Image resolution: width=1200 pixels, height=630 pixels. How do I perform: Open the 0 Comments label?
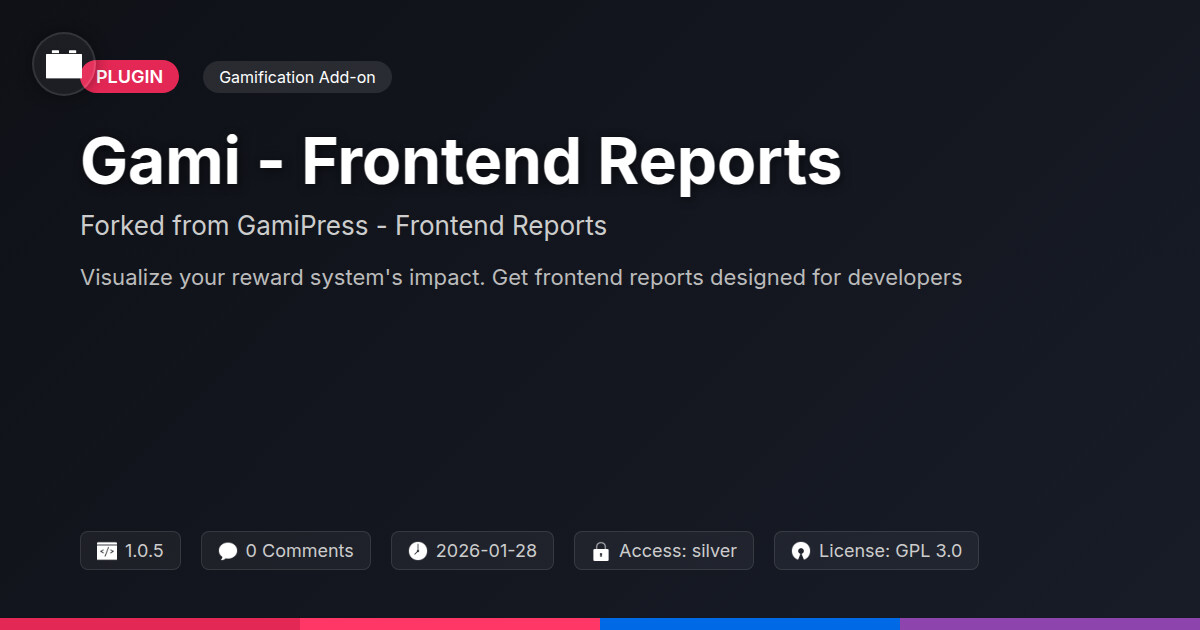pos(299,551)
